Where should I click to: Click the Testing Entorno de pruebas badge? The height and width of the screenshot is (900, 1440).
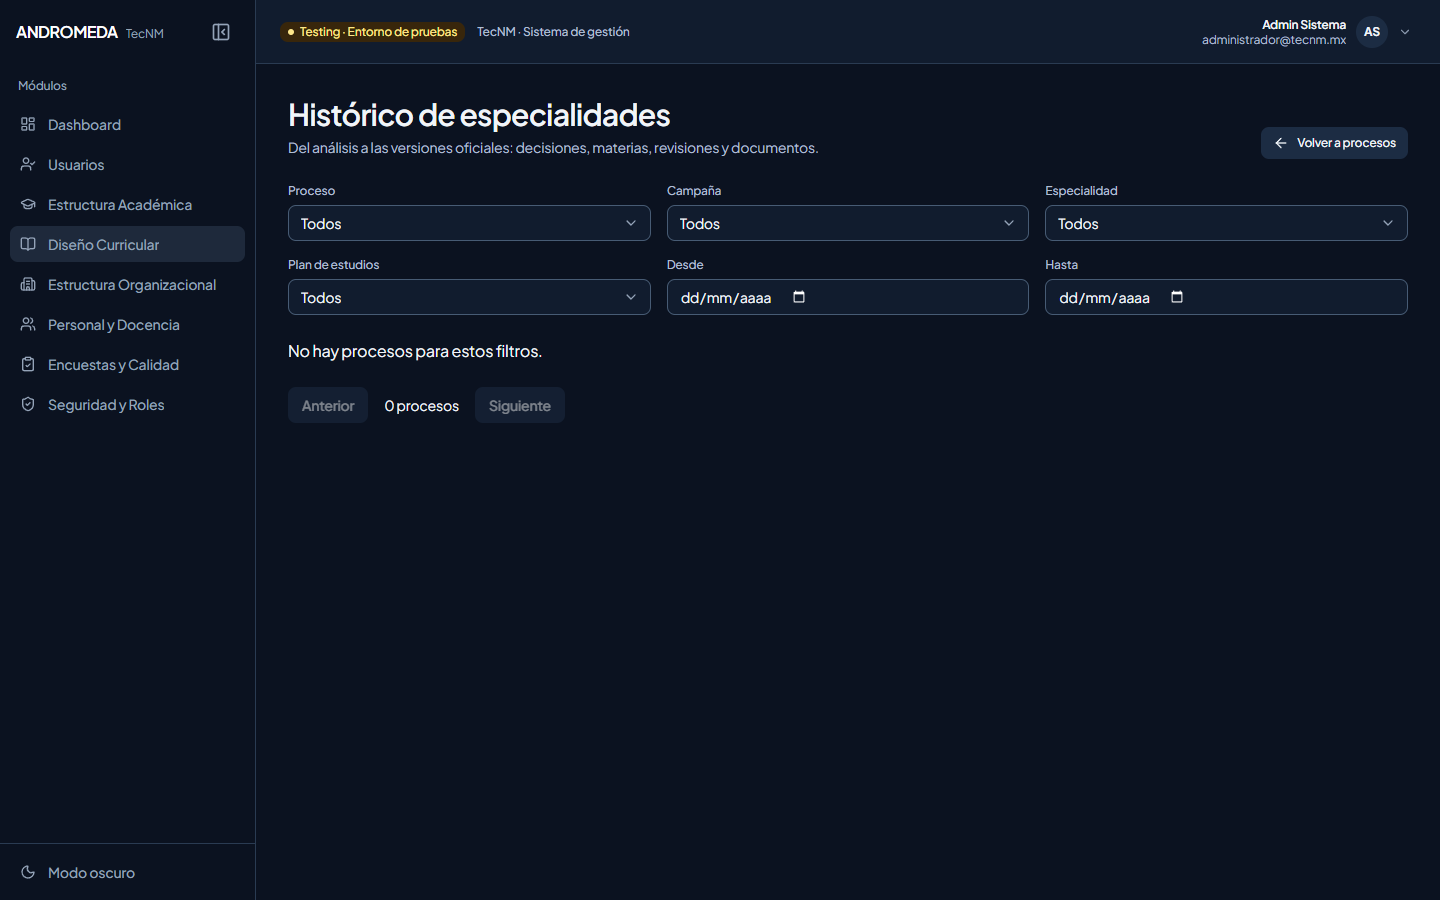point(372,32)
